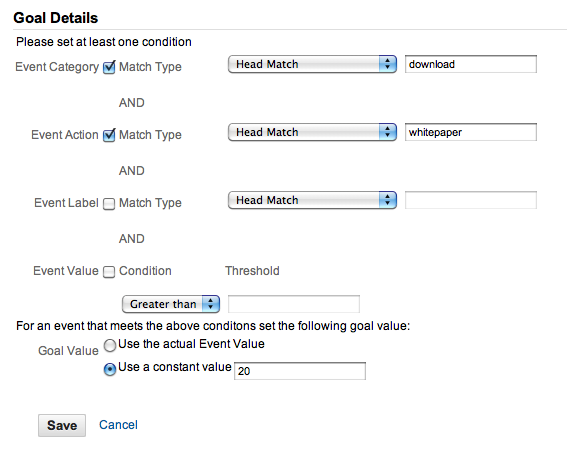Click stepper arrows on Event Label dropdown
Viewport: 567px width, 454px height.
click(x=388, y=200)
